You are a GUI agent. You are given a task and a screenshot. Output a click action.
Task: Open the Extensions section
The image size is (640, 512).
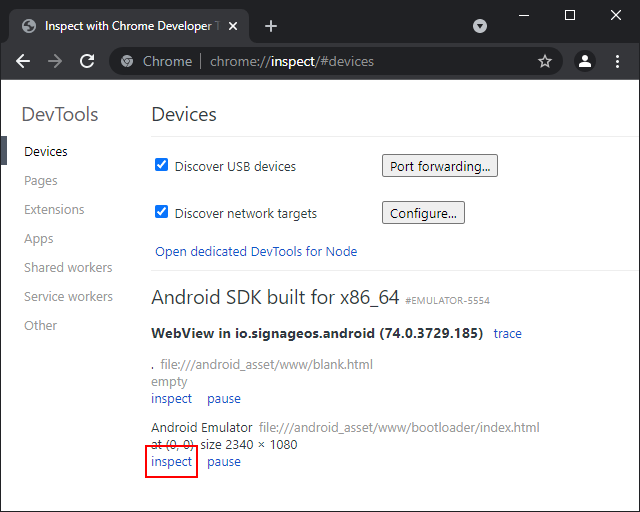click(54, 209)
